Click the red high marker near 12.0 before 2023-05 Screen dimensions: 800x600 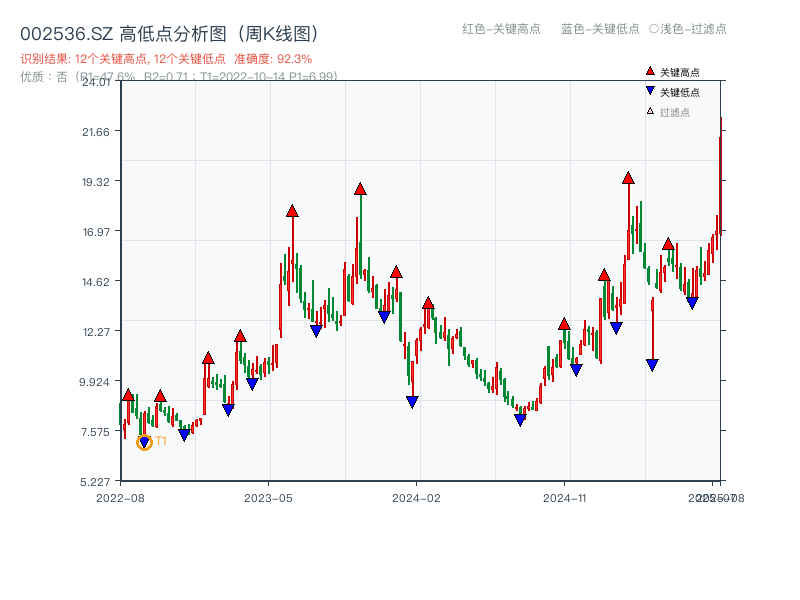tap(240, 336)
